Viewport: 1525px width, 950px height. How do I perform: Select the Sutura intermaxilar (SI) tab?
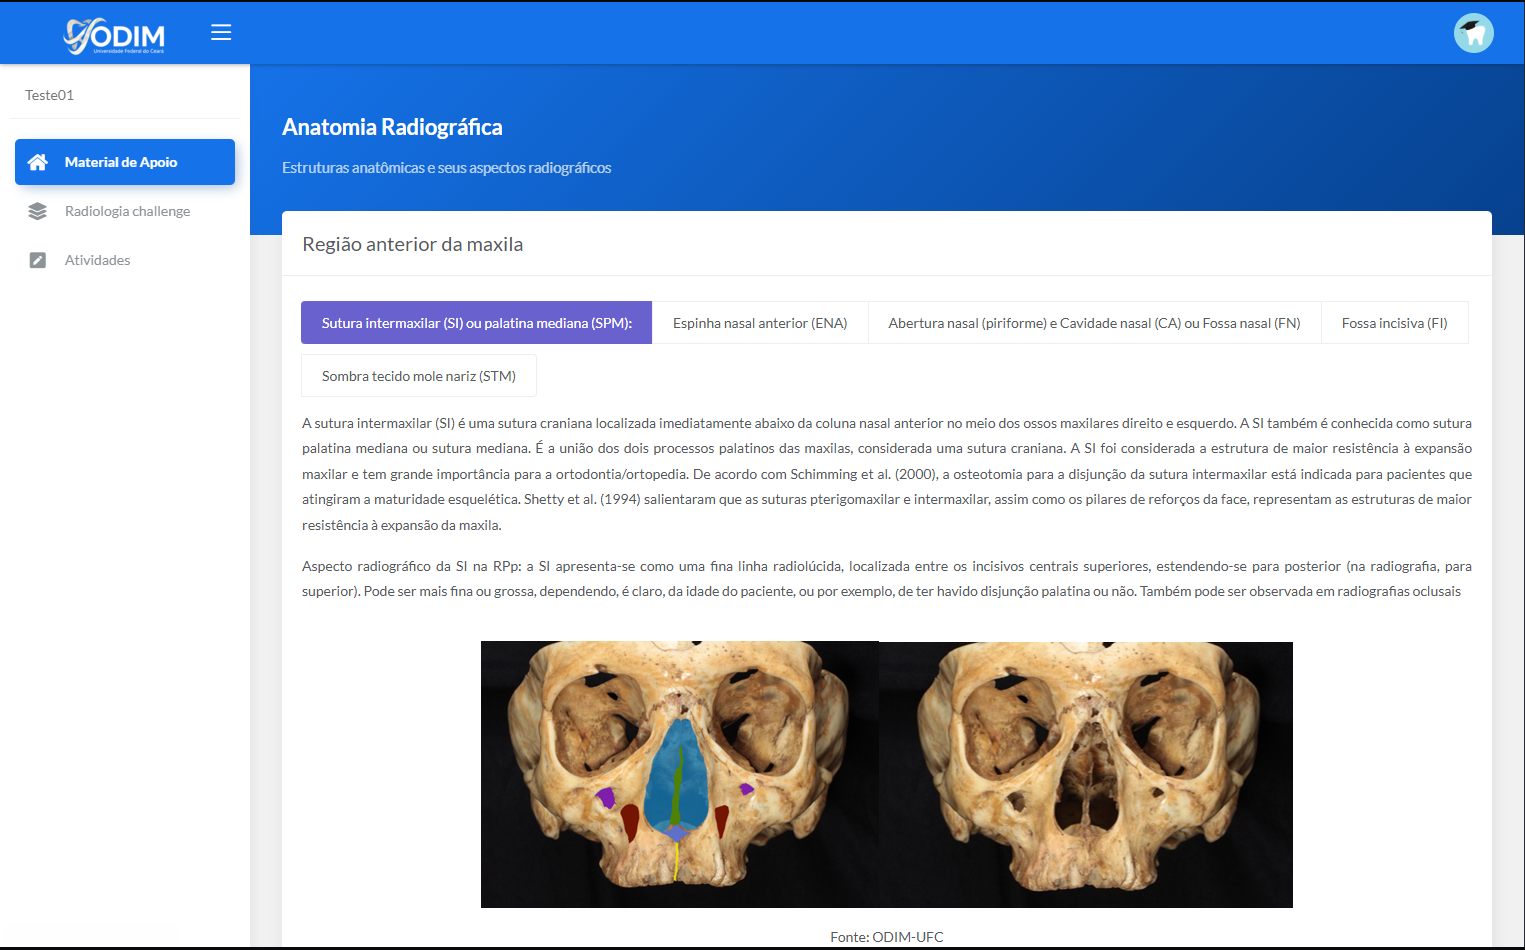click(476, 323)
